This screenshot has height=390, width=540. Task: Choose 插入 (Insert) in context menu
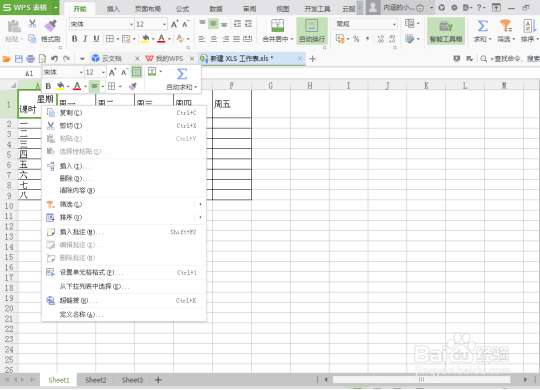(x=124, y=166)
